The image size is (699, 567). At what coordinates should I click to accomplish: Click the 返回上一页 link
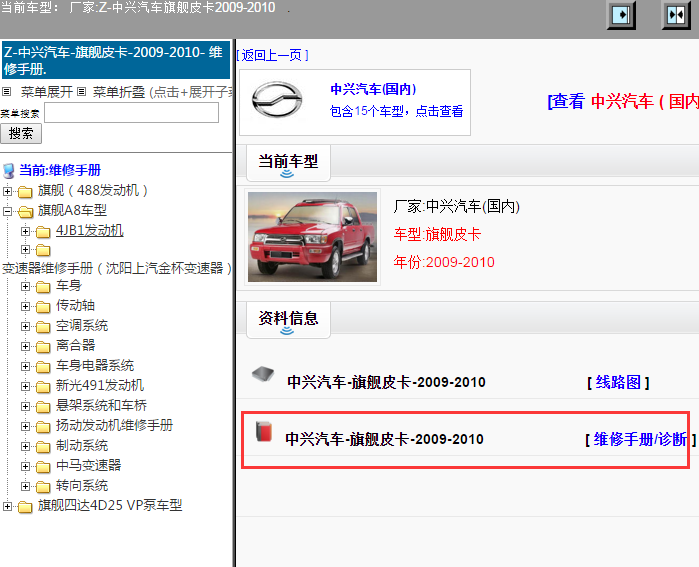tap(272, 55)
